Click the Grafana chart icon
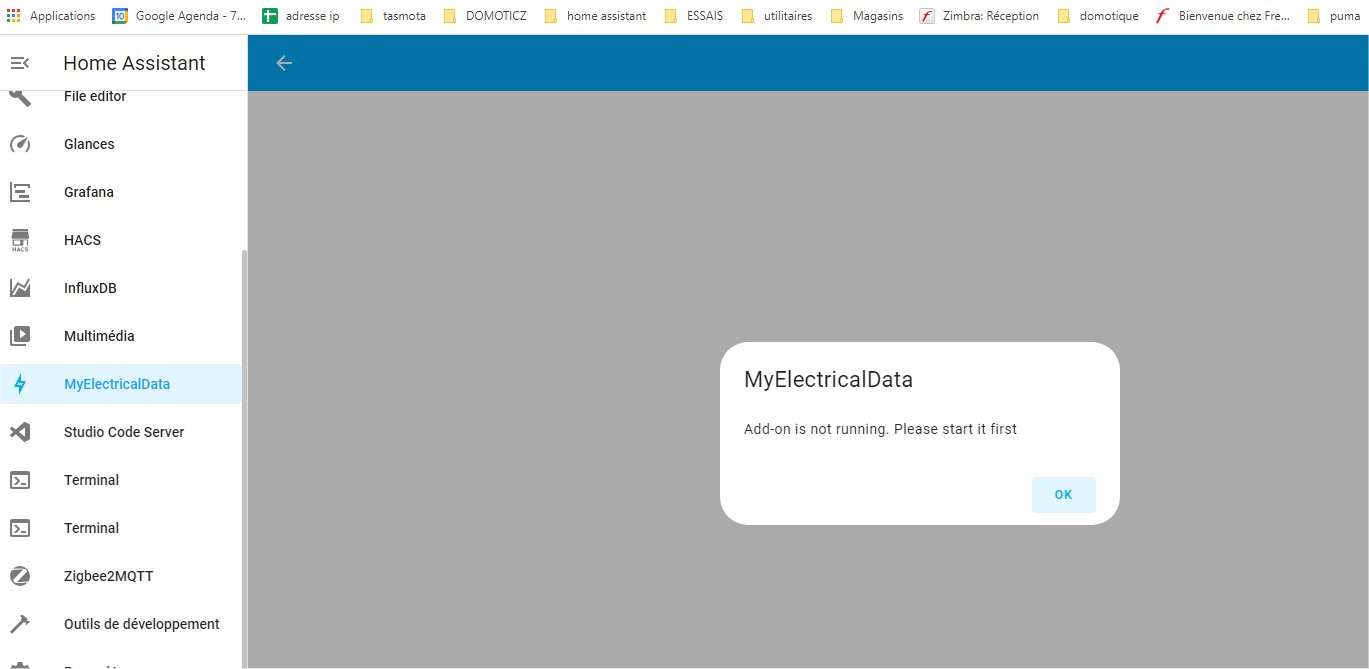 (x=20, y=192)
